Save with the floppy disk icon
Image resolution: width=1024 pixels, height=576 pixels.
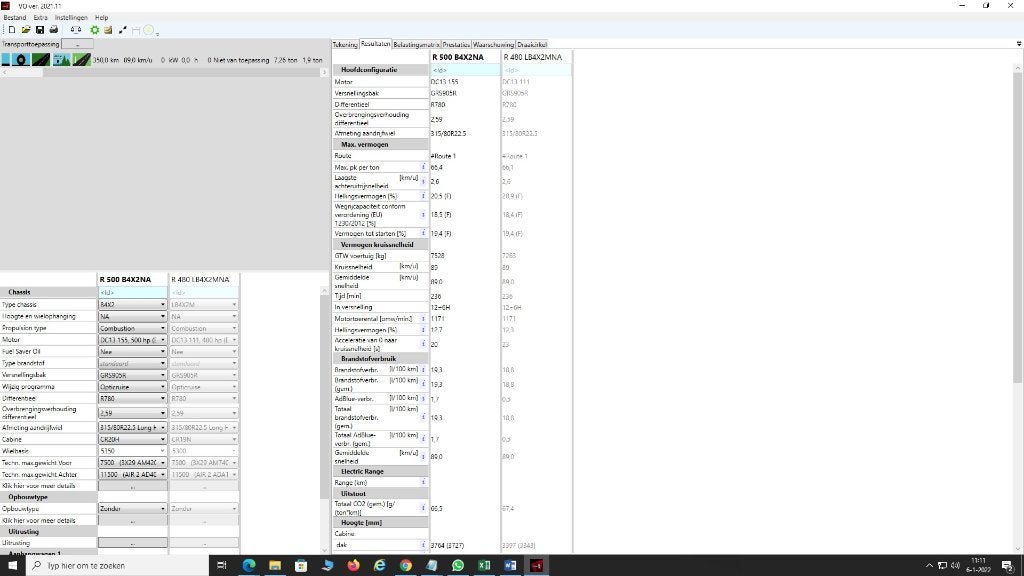tap(40, 30)
